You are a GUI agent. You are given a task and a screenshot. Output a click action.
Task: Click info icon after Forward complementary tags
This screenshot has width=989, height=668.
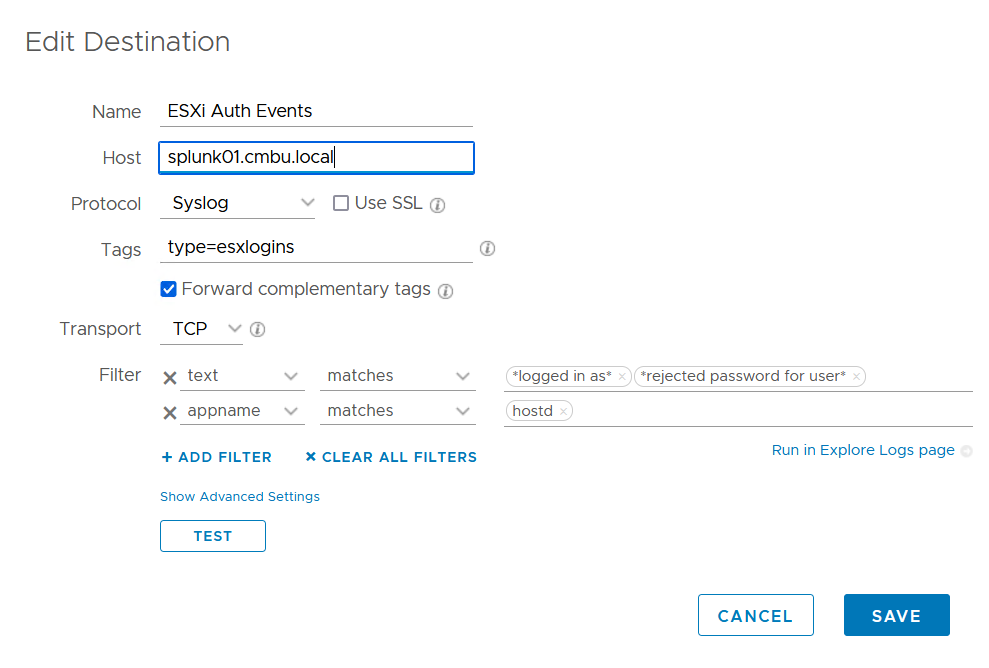click(x=446, y=291)
